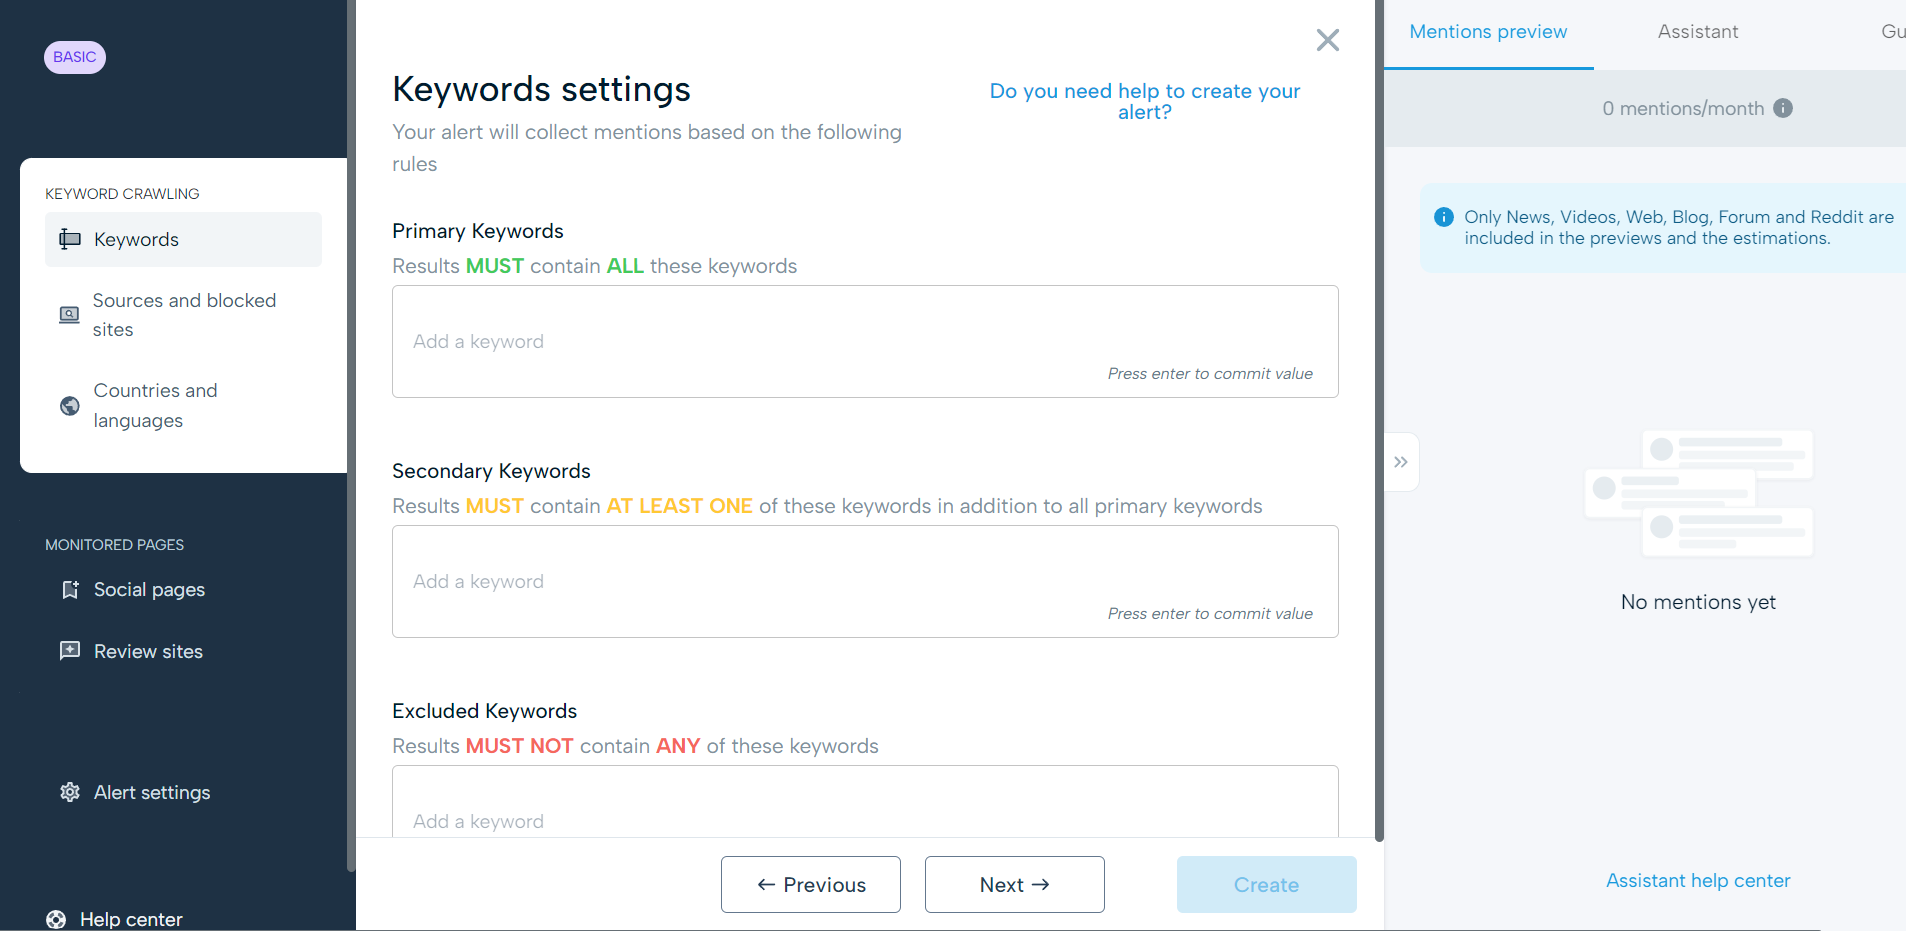Click the Keywords flag icon in sidebar
The image size is (1906, 931).
pos(70,239)
